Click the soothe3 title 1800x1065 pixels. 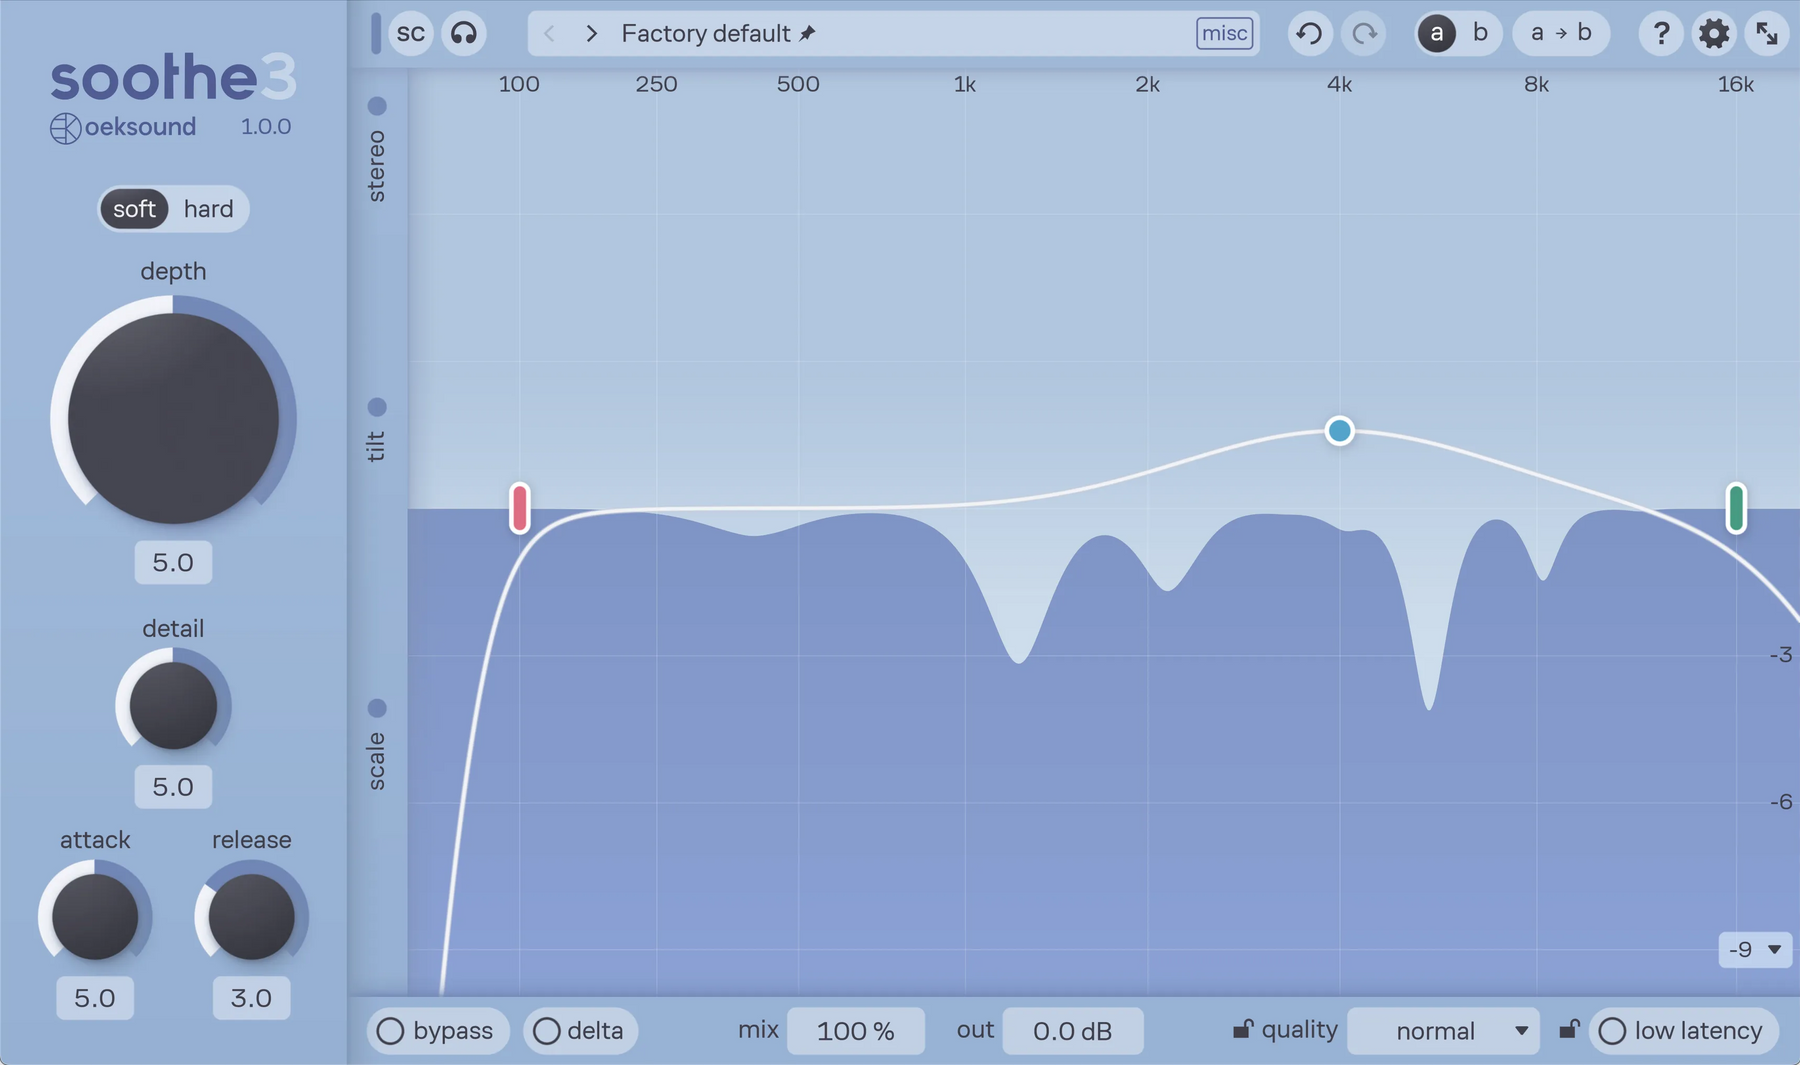click(173, 78)
